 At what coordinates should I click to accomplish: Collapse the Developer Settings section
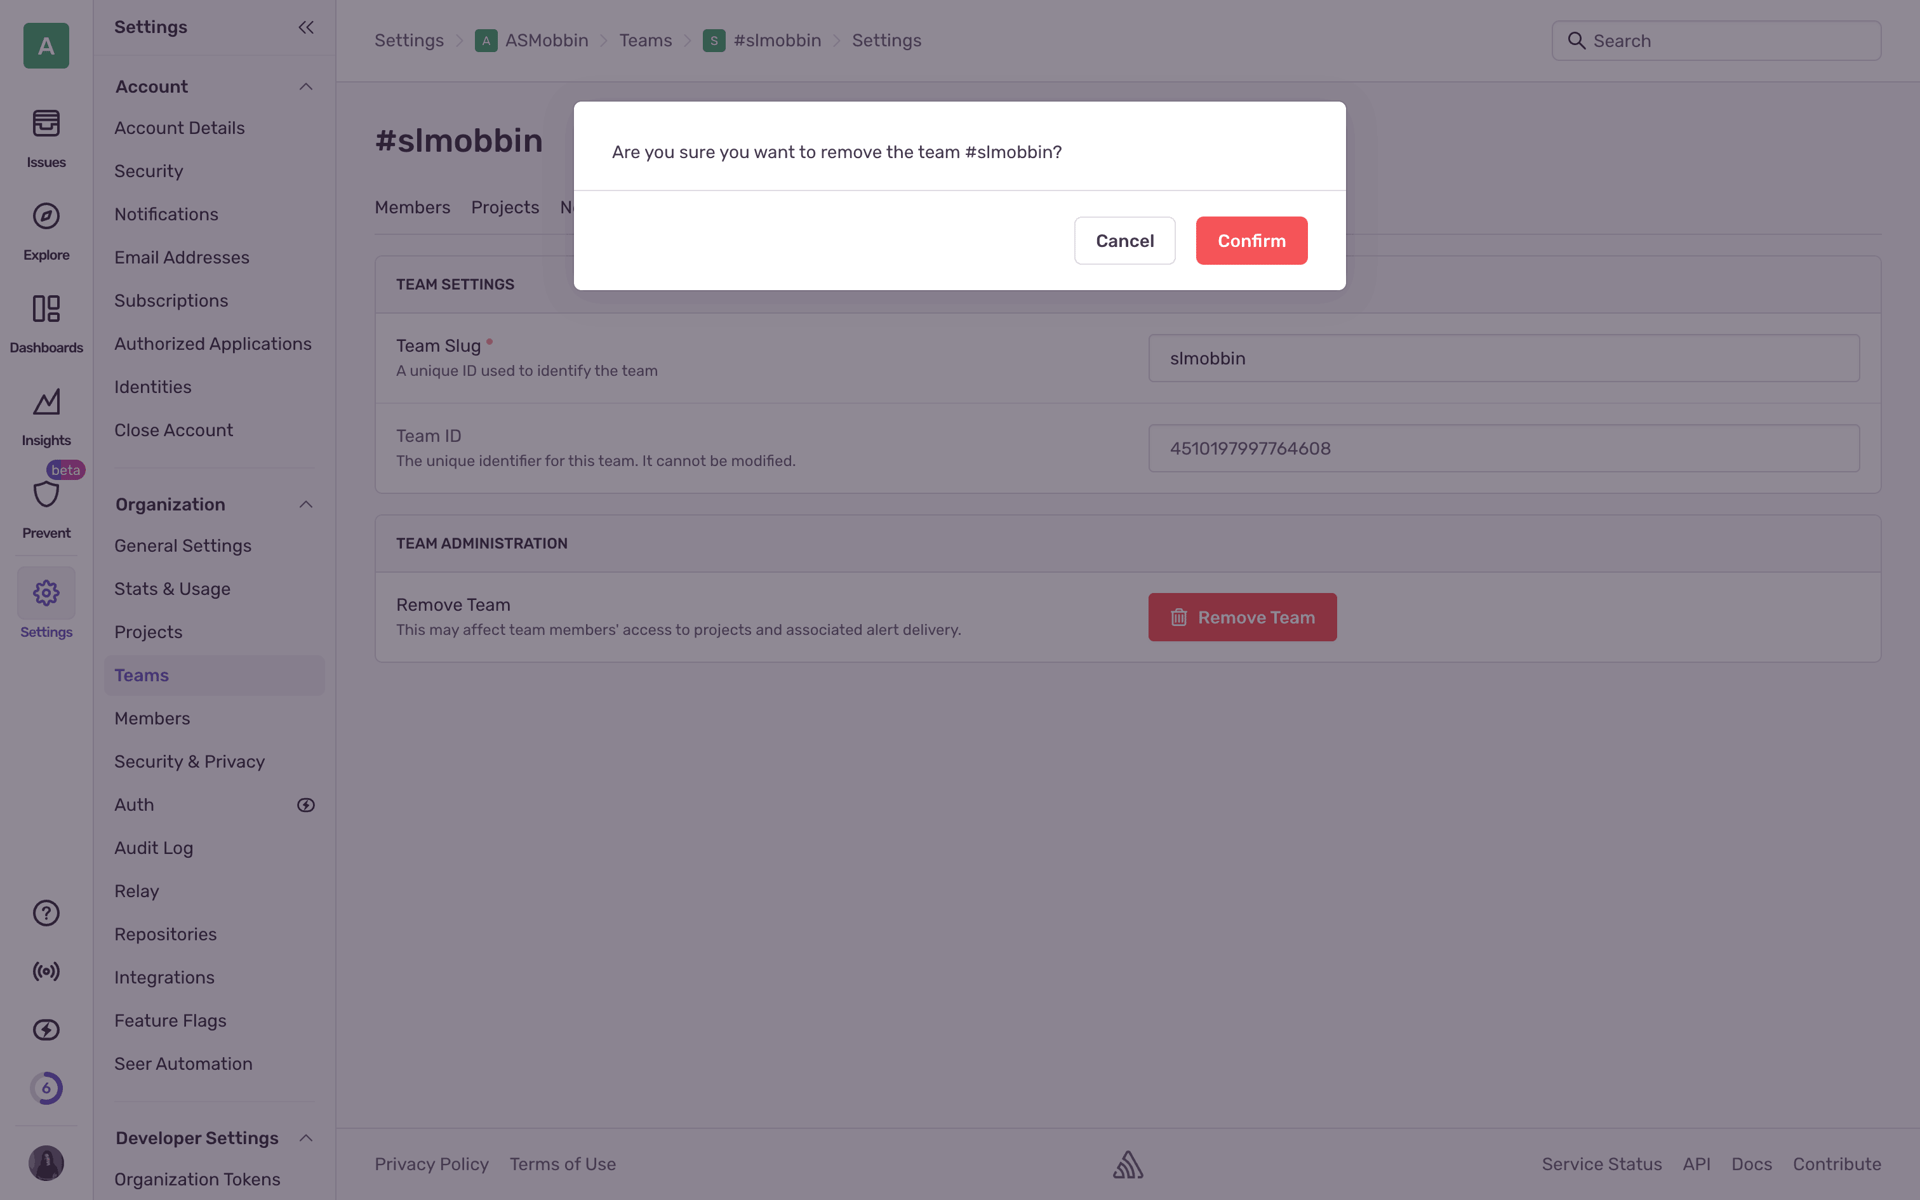pos(306,1138)
